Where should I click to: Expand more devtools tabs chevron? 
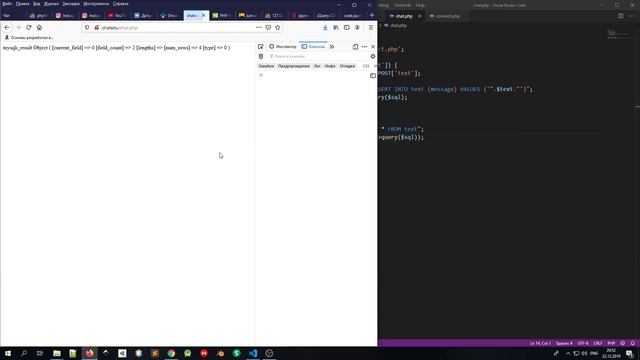coord(332,47)
